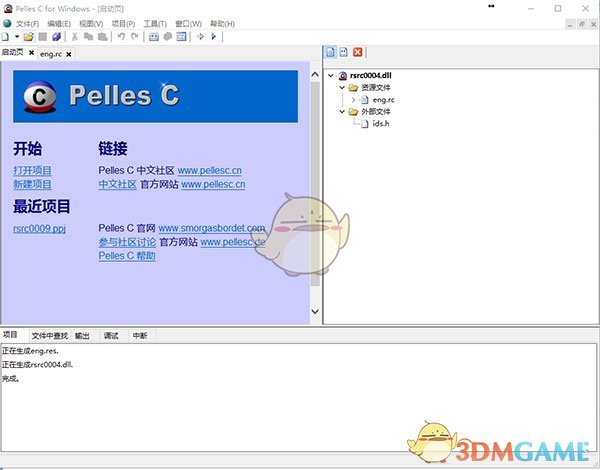Image resolution: width=600 pixels, height=470 pixels.
Task: Open dropdown arrow next to New file
Action: [x=15, y=37]
